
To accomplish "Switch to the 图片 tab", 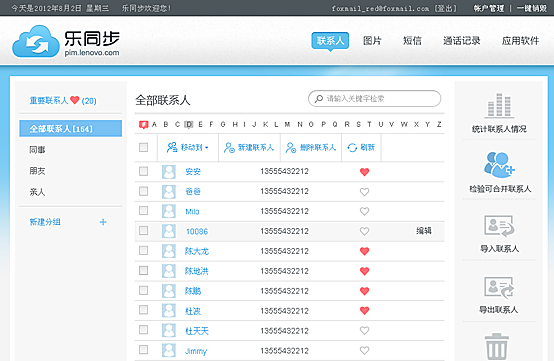I will tap(372, 41).
